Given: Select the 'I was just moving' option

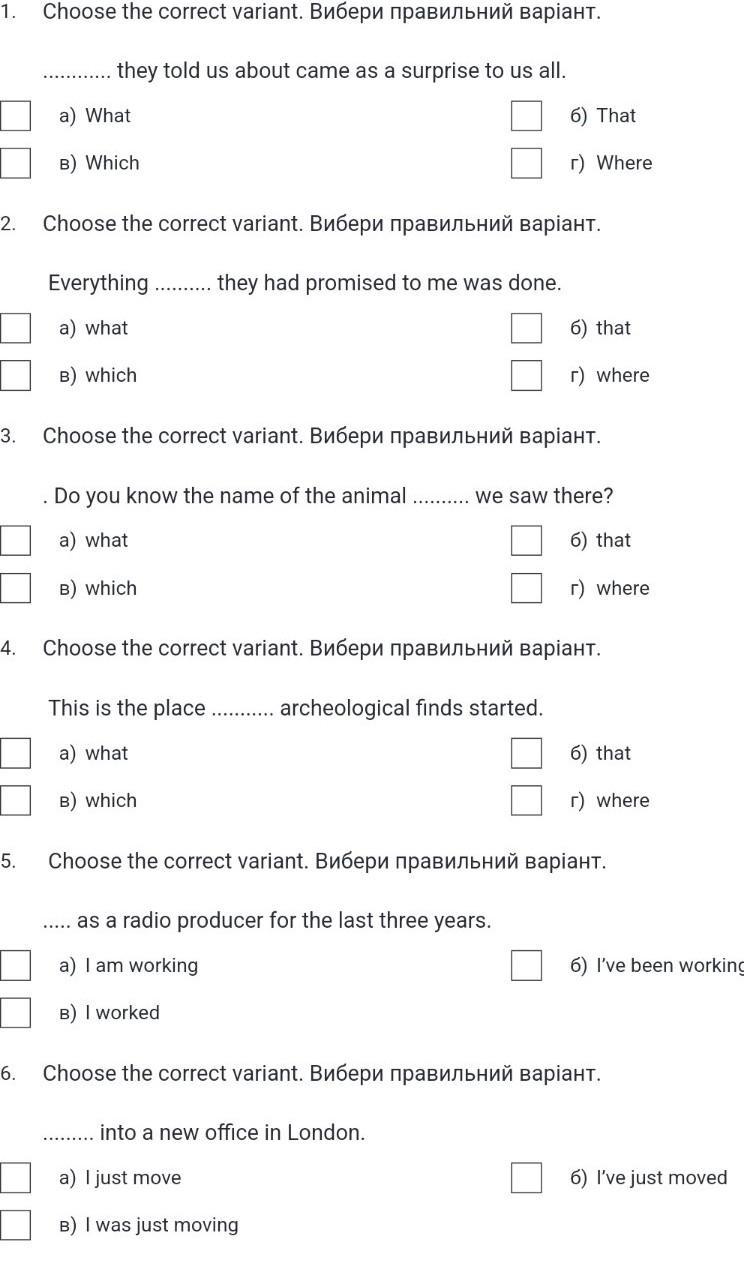Looking at the screenshot, I should click(15, 1225).
